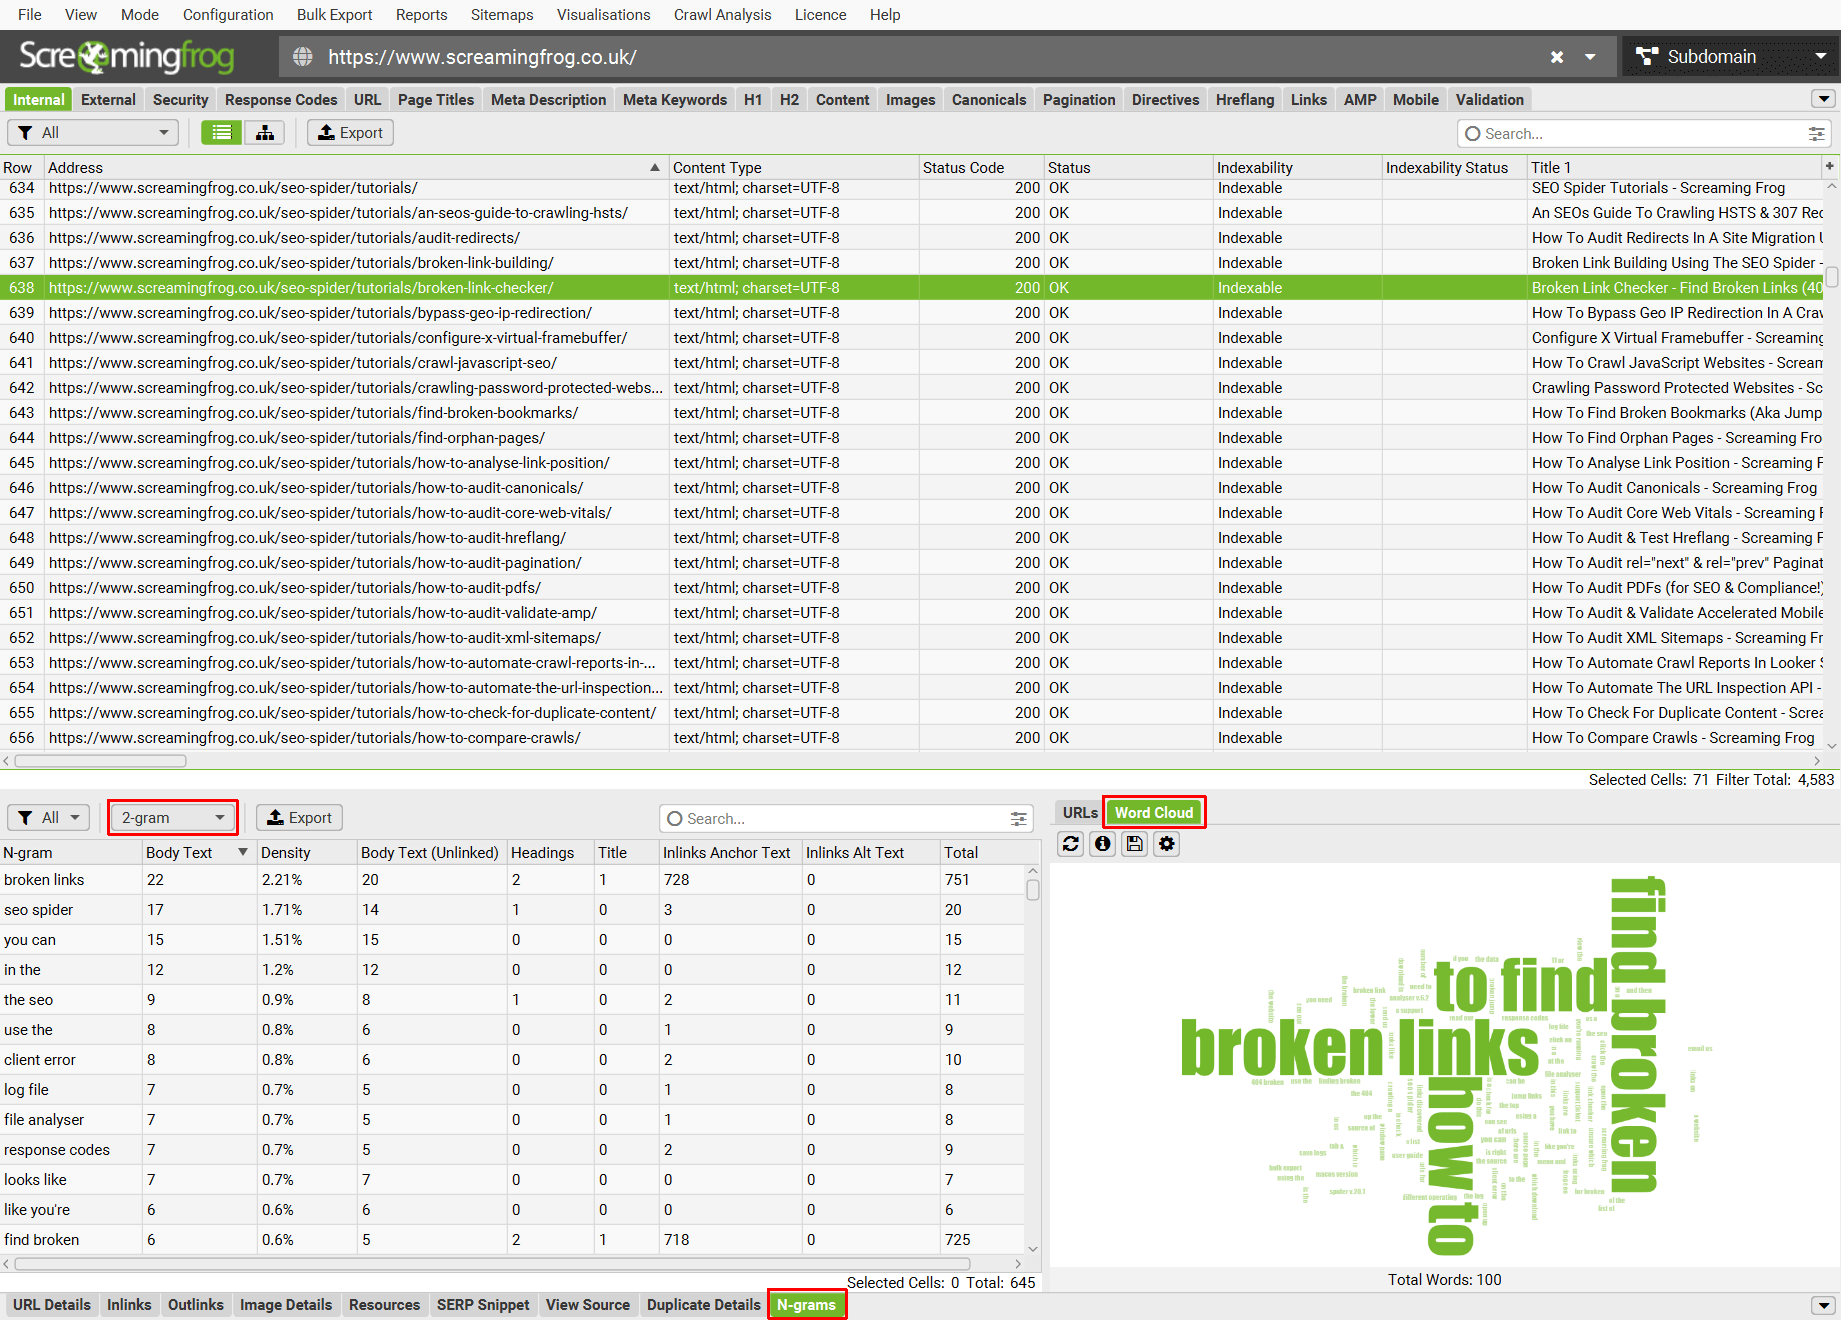
Task: Switch to list view mode
Action: pos(222,133)
